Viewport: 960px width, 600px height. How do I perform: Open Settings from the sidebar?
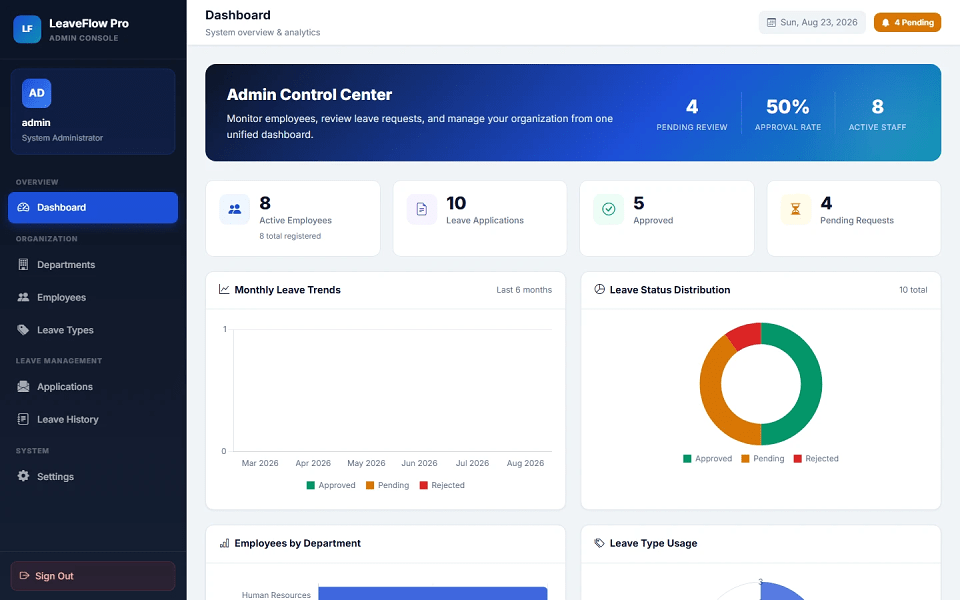pos(93,476)
